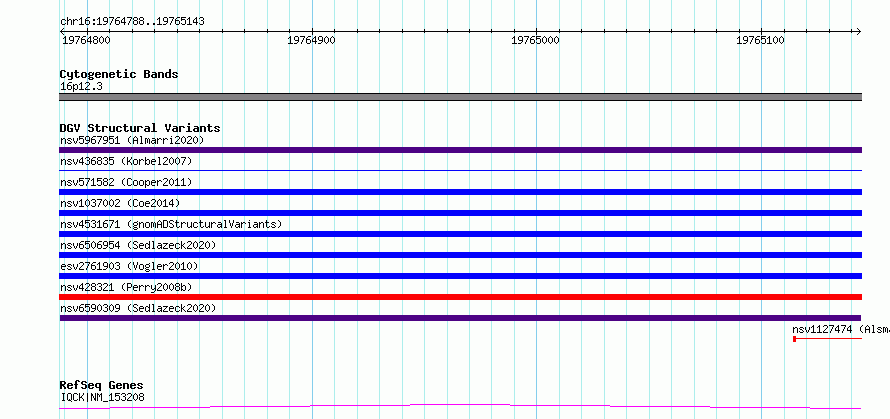Open the nsv436835 (Korbel2007) label

[x=126, y=161]
